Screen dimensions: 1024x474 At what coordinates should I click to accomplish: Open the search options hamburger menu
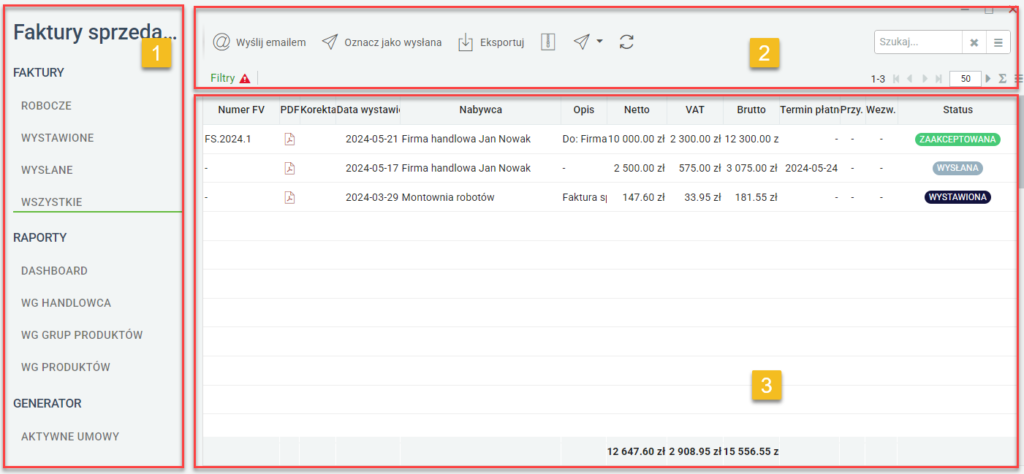[x=998, y=42]
